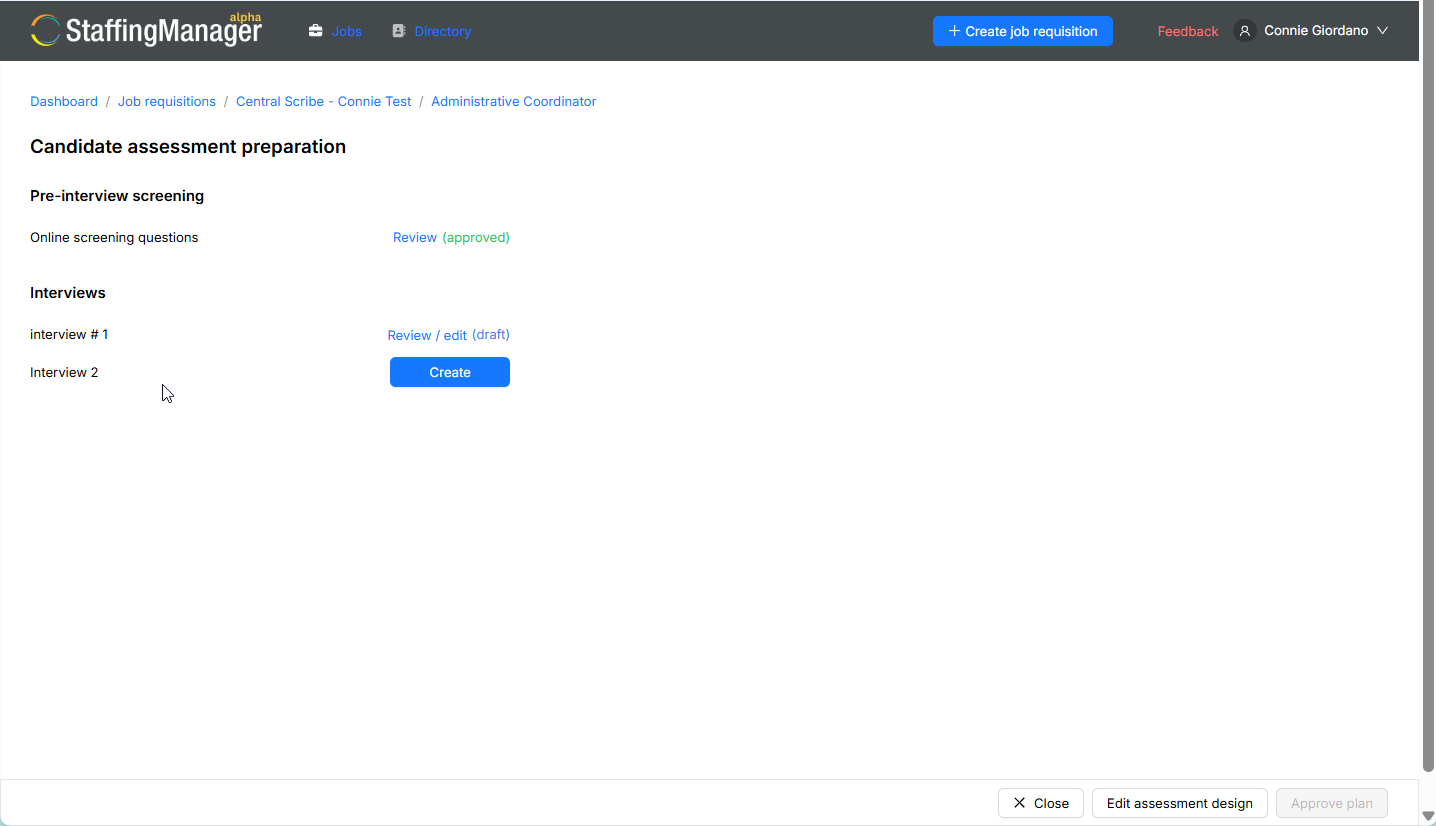Click the StaffingManager logo
1436x826 pixels.
pyautogui.click(x=146, y=30)
